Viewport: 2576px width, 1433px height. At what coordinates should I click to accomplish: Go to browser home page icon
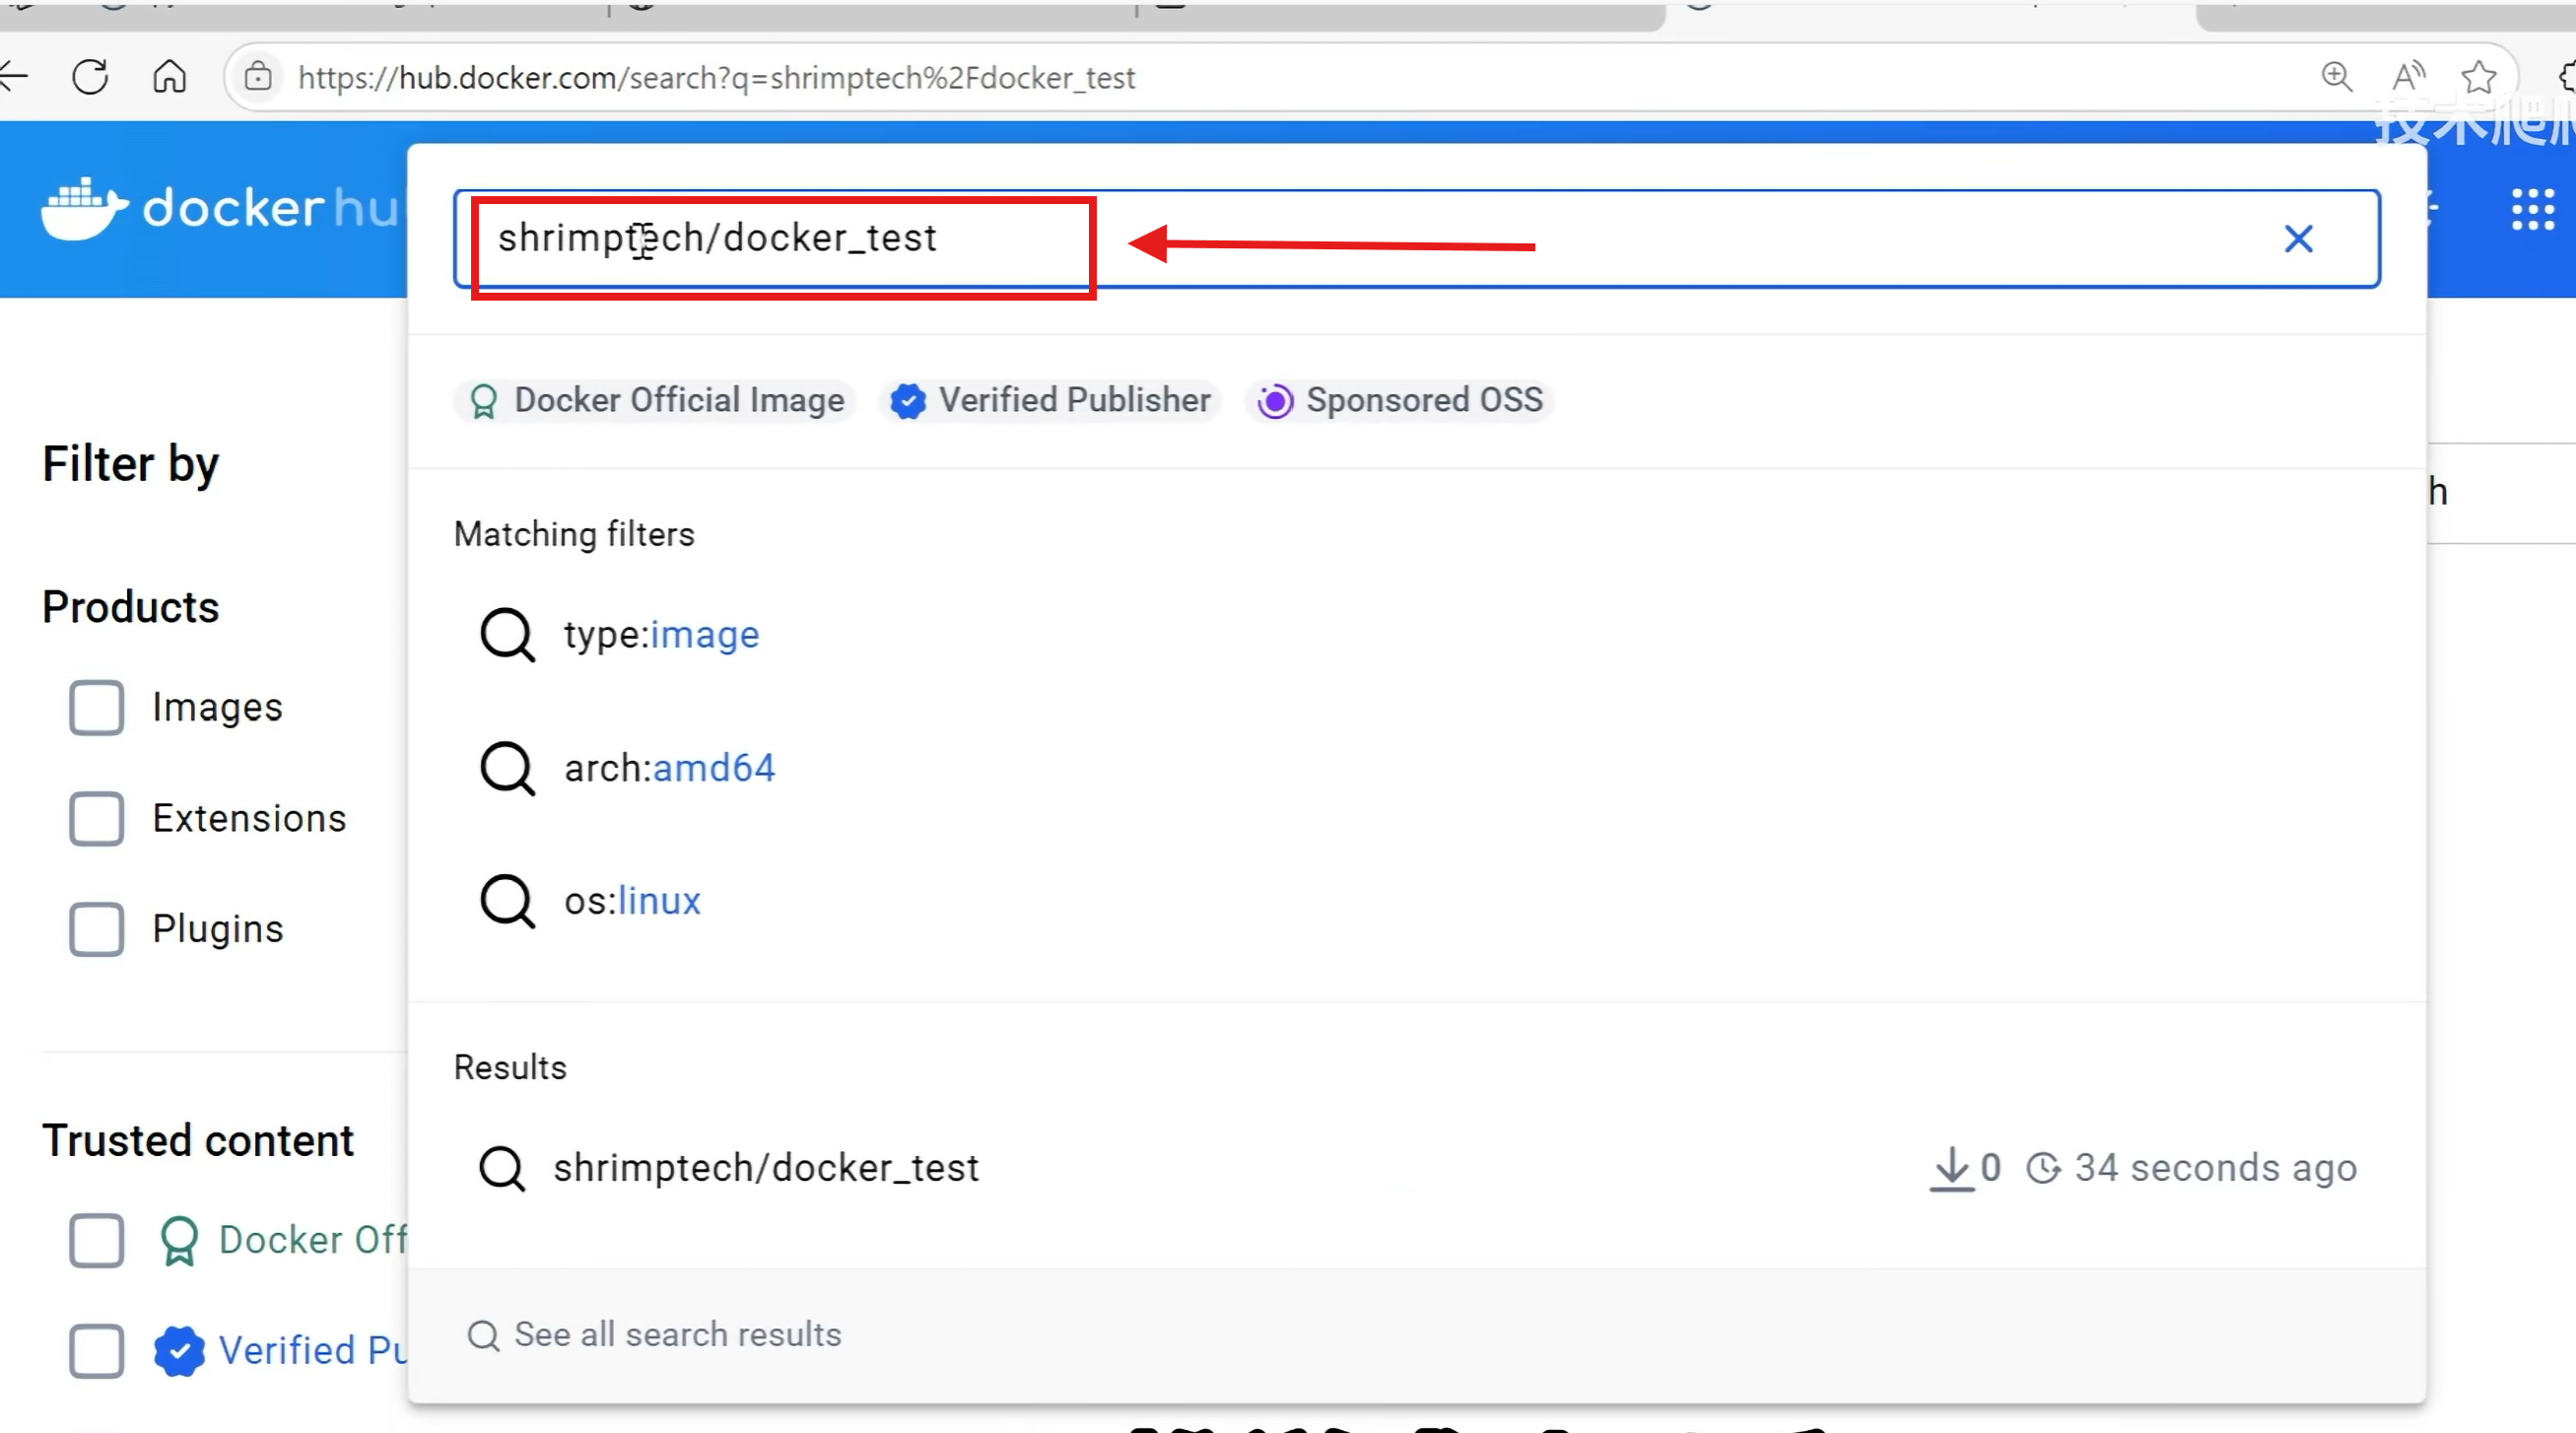pyautogui.click(x=169, y=77)
